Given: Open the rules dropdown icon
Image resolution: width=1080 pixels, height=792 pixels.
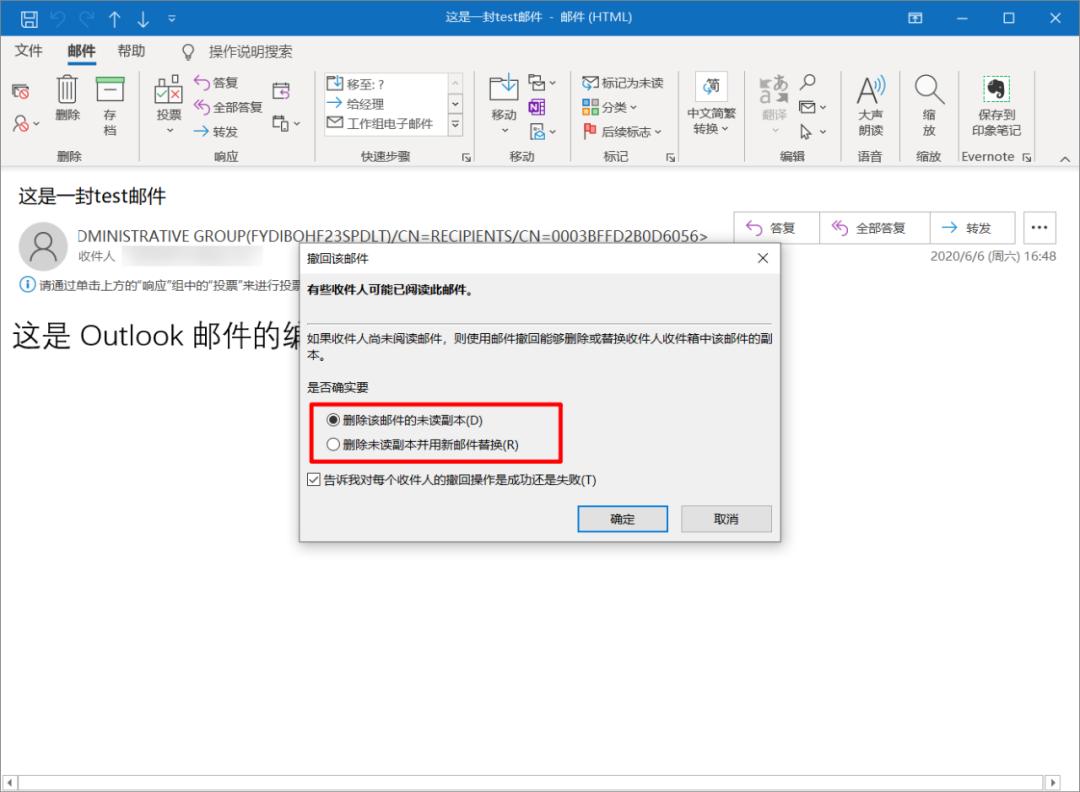Looking at the screenshot, I should 541,83.
